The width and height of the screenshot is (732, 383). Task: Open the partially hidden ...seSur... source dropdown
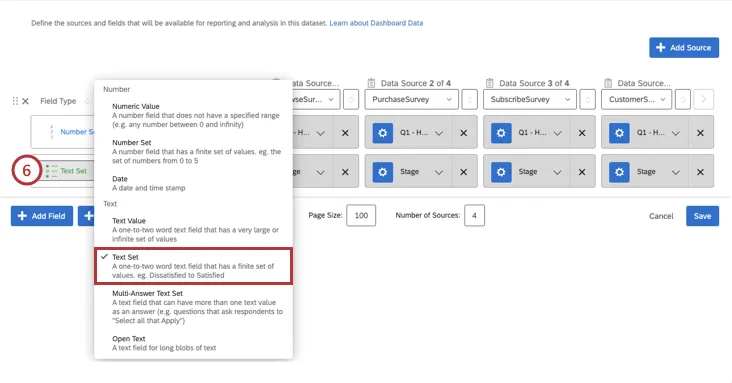point(317,99)
